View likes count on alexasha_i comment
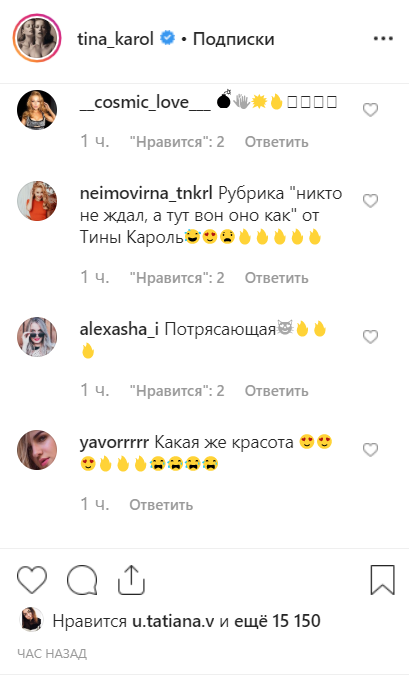The width and height of the screenshot is (409, 685). coord(177,391)
